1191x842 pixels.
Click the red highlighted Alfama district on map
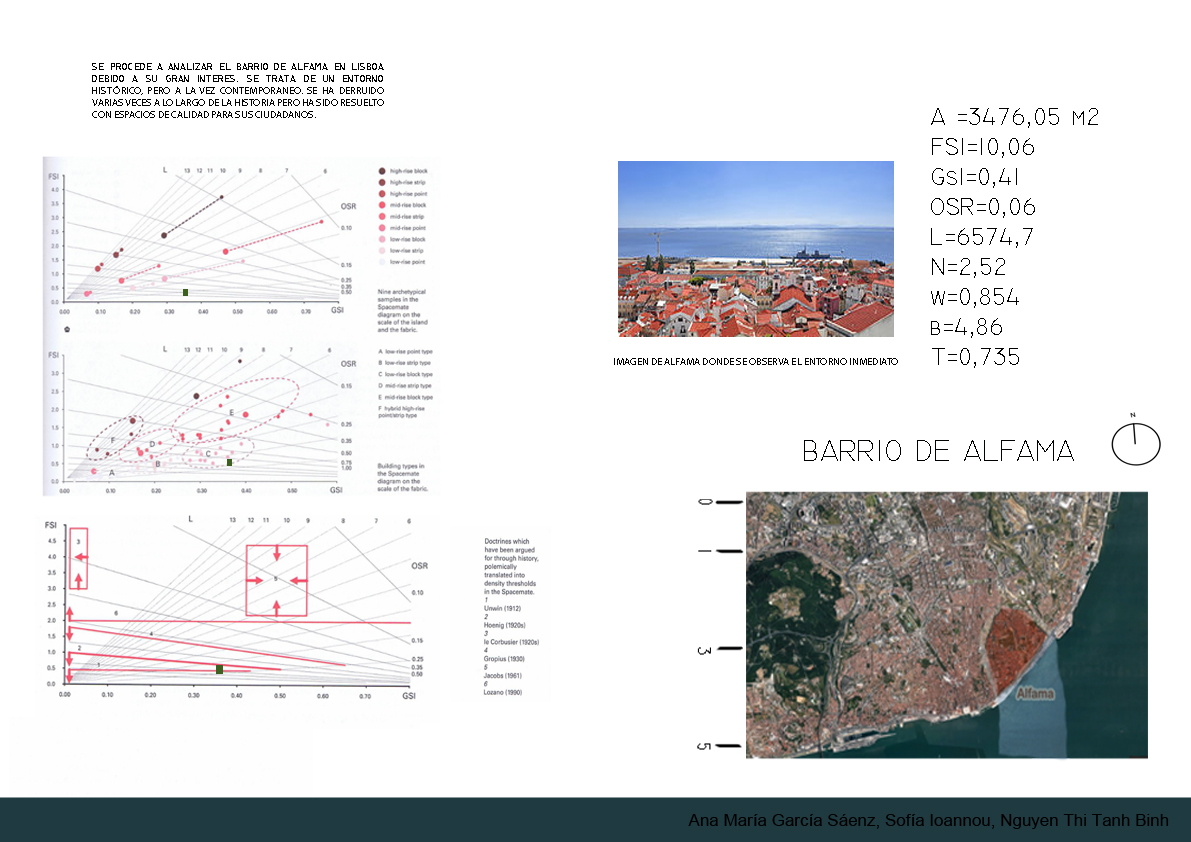[x=1016, y=651]
